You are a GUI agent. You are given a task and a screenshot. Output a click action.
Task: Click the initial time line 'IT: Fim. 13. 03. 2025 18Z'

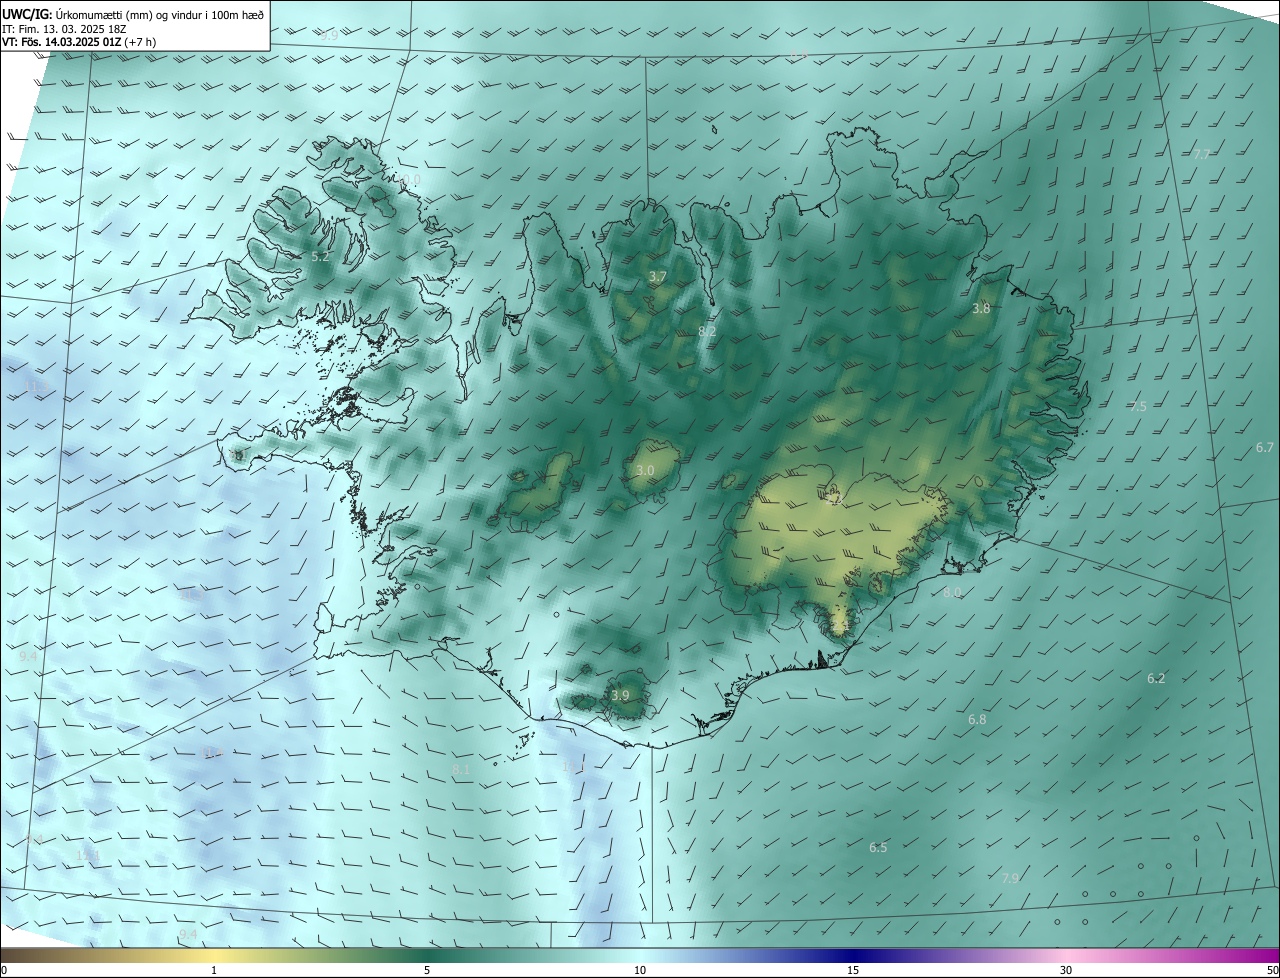(x=64, y=28)
